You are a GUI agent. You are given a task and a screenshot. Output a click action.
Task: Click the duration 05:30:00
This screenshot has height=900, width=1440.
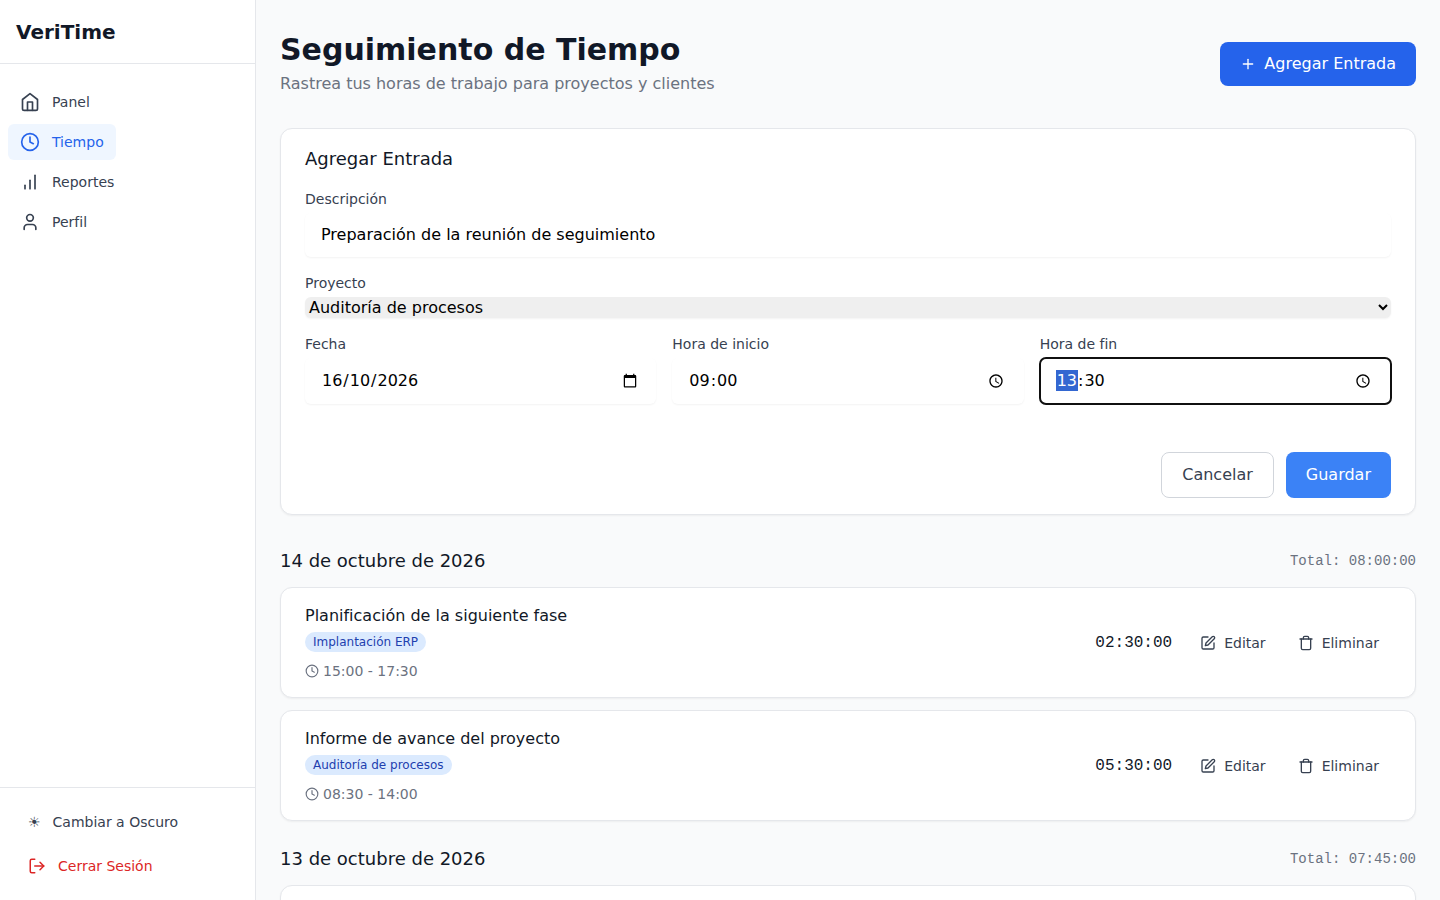tap(1133, 765)
